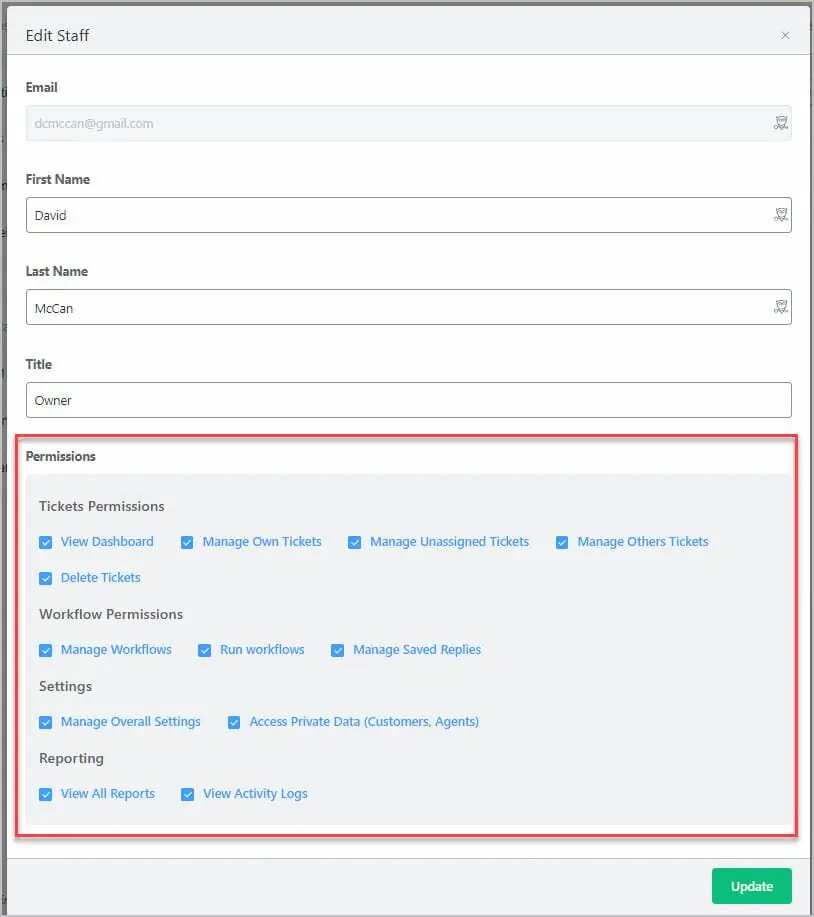Disable Manage Unassigned Tickets permission
Image resolution: width=814 pixels, height=917 pixels.
(x=355, y=542)
